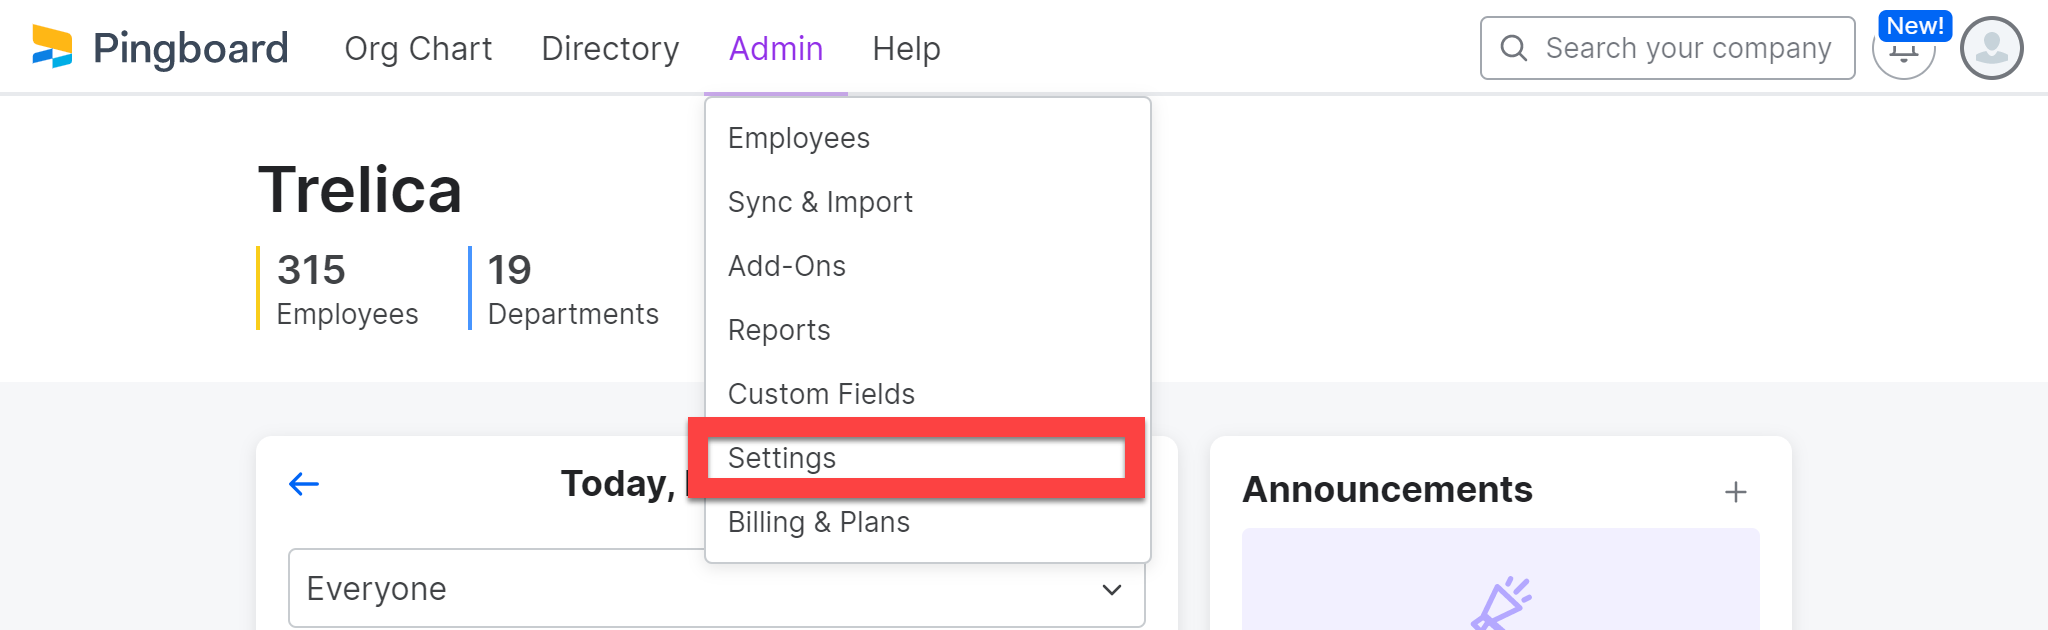The width and height of the screenshot is (2048, 630).
Task: Open Add-Ons from the Admin menu
Action: (x=928, y=266)
